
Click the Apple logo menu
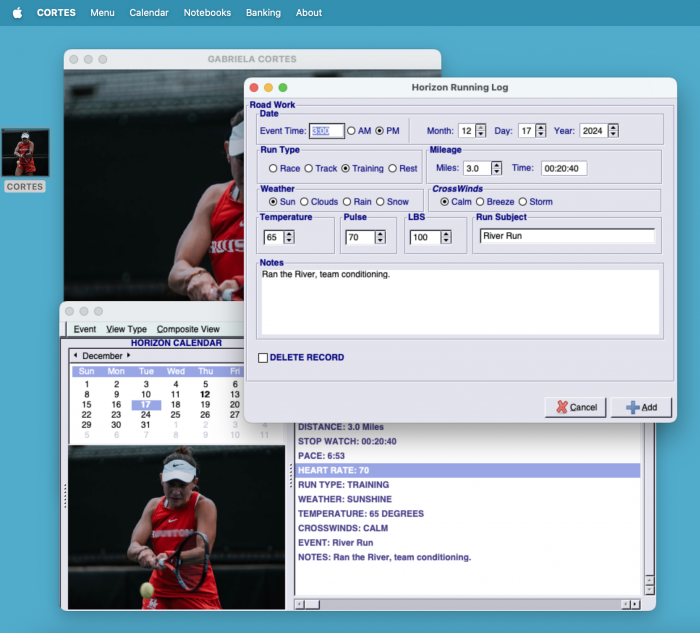coord(17,13)
